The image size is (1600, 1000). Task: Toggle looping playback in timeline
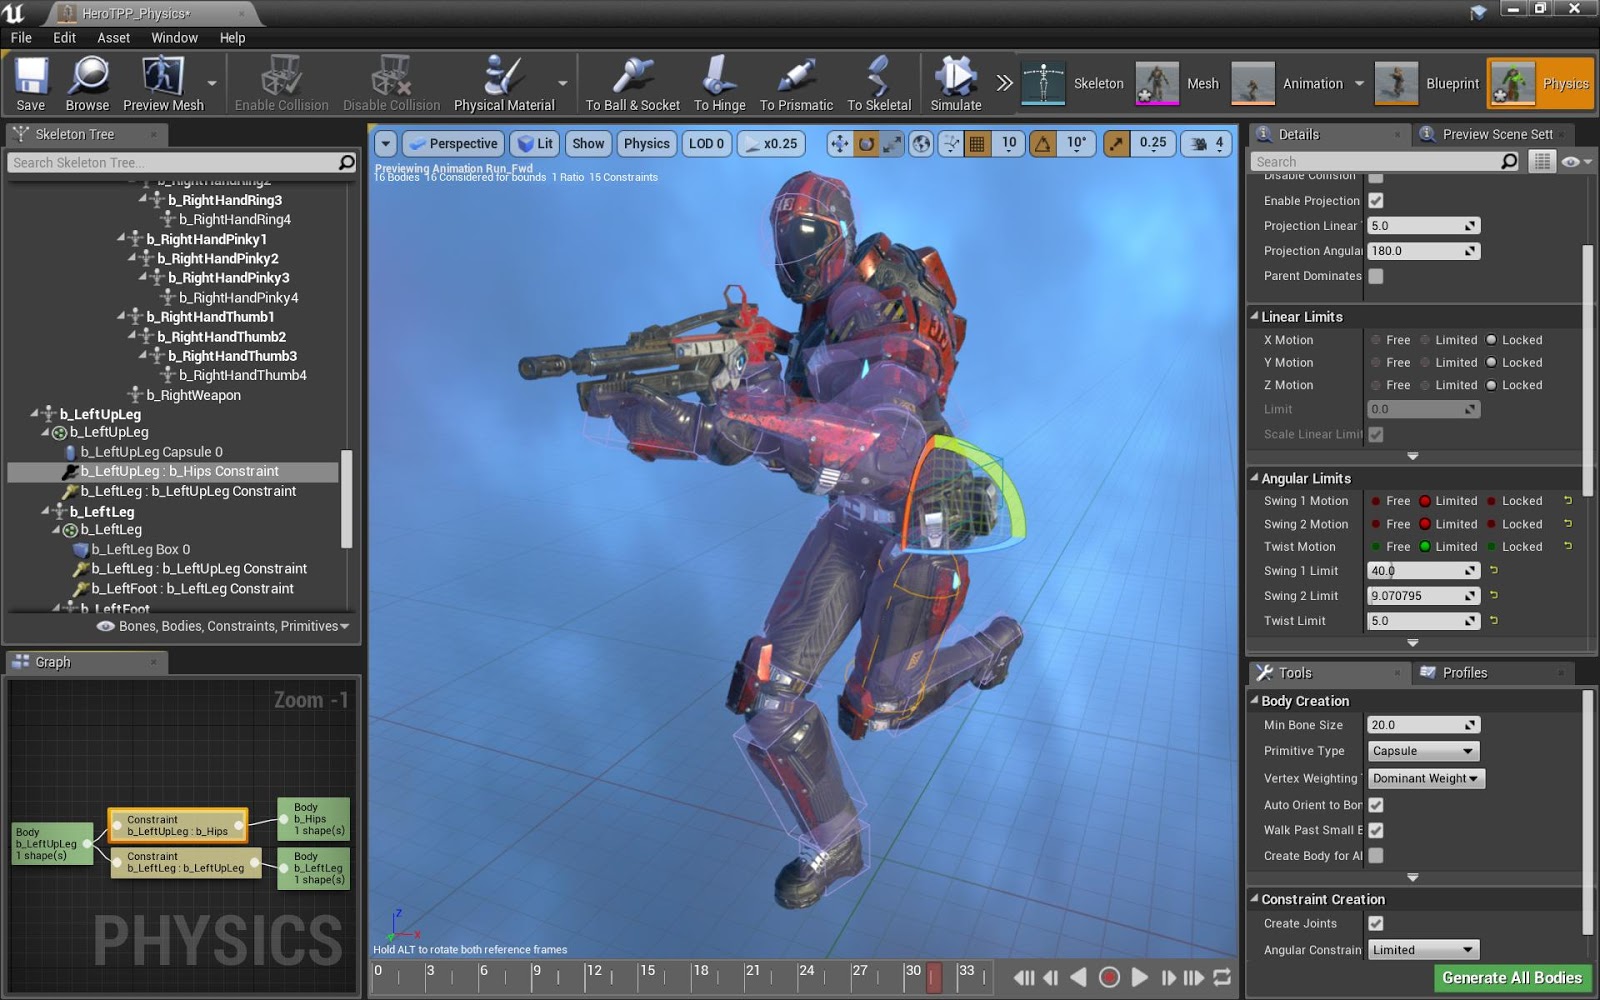point(1221,977)
